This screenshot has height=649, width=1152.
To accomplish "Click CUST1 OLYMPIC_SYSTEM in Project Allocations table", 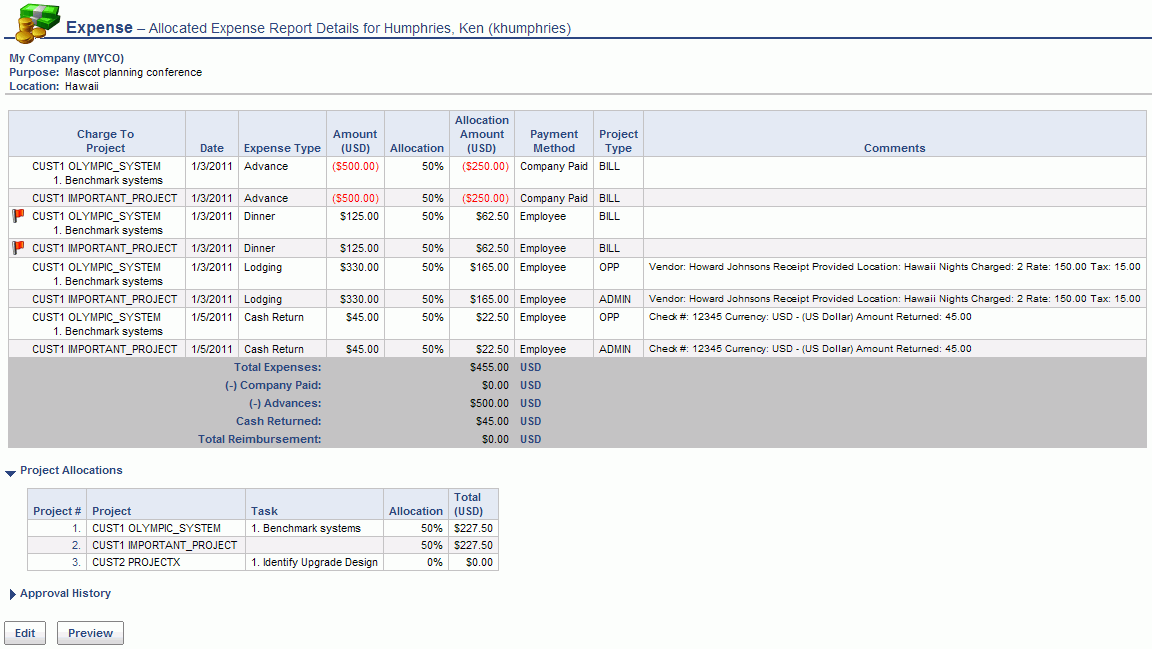I will pos(156,528).
